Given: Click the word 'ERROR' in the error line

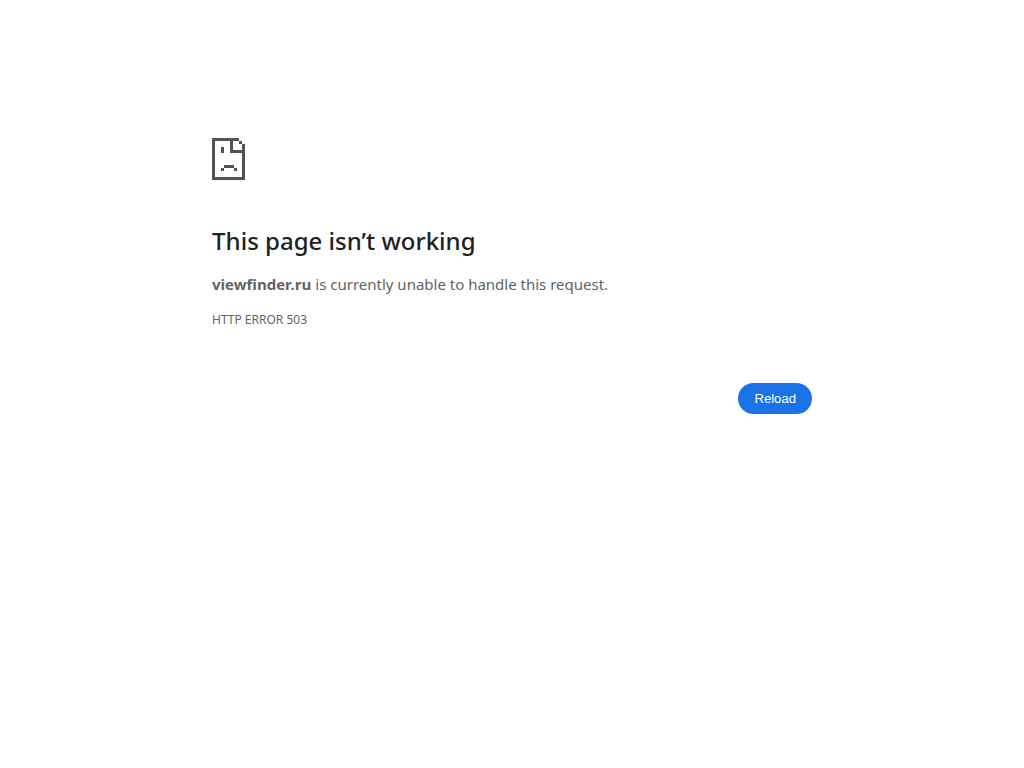Looking at the screenshot, I should pyautogui.click(x=264, y=319).
